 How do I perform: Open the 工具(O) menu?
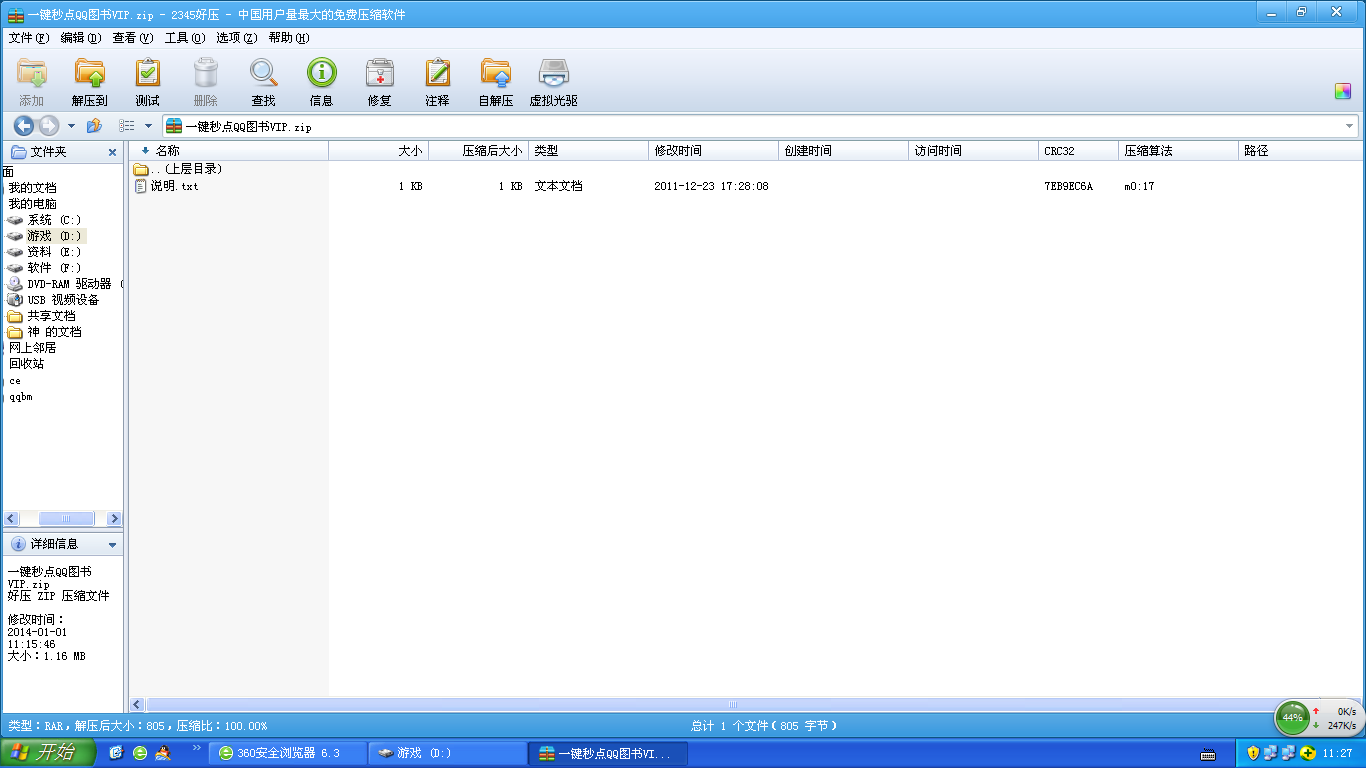pyautogui.click(x=184, y=38)
